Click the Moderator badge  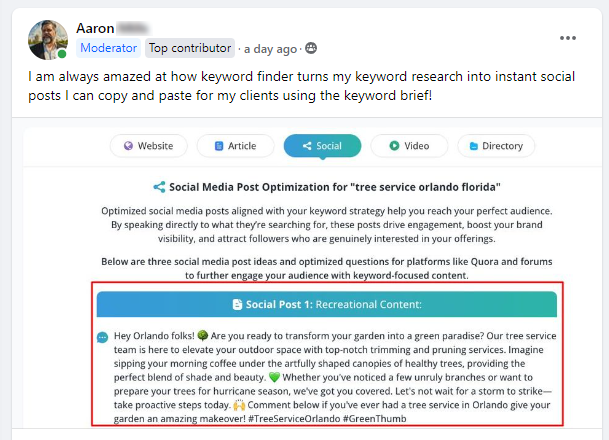109,48
